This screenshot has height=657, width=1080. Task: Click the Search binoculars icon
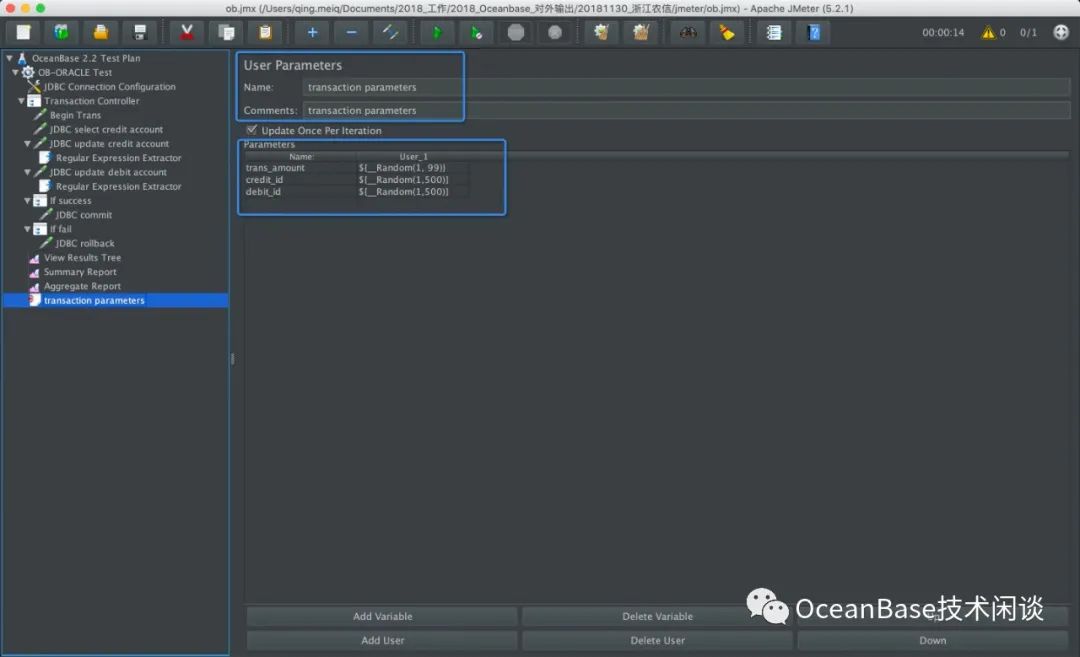(x=688, y=32)
